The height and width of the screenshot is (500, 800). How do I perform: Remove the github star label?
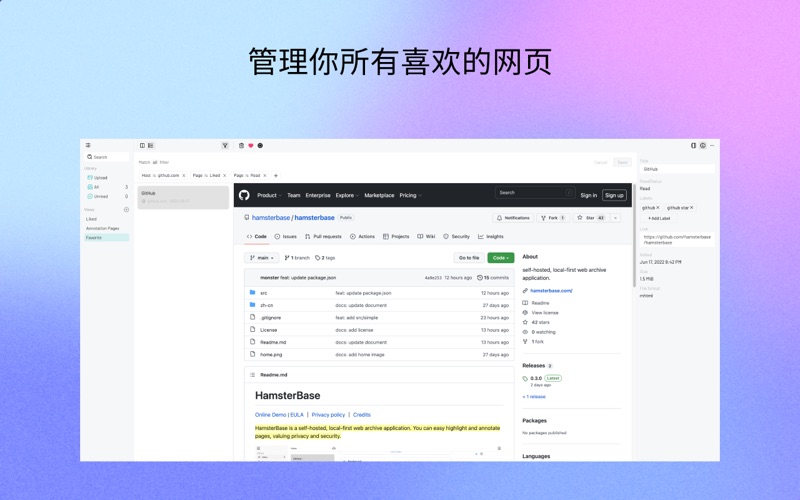click(692, 208)
